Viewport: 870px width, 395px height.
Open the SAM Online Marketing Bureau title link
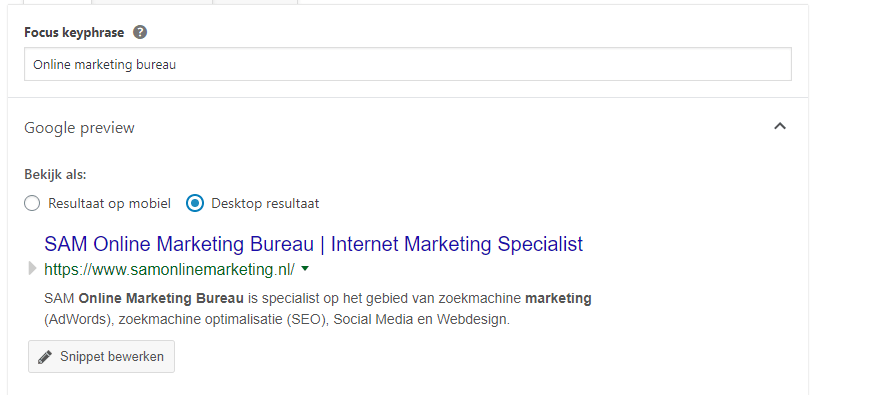point(313,244)
